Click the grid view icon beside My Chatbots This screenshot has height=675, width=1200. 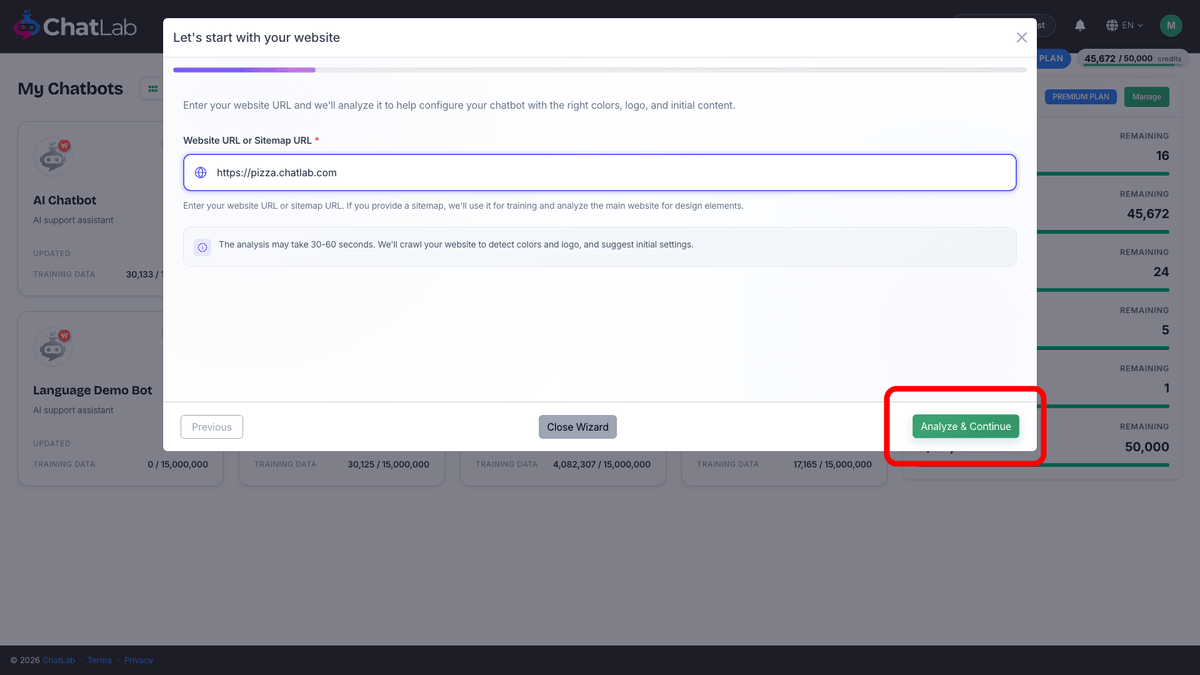(153, 89)
